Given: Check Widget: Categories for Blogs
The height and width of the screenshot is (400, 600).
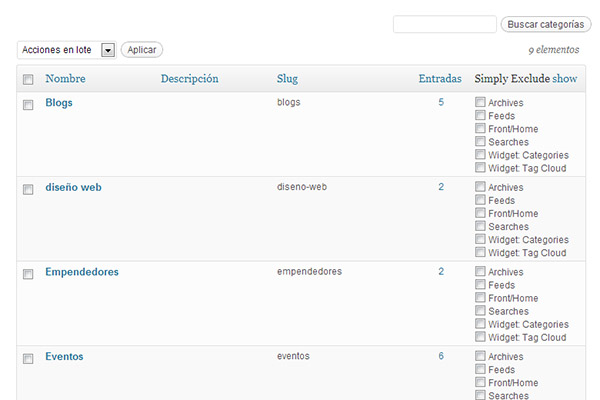Looking at the screenshot, I should pos(480,154).
